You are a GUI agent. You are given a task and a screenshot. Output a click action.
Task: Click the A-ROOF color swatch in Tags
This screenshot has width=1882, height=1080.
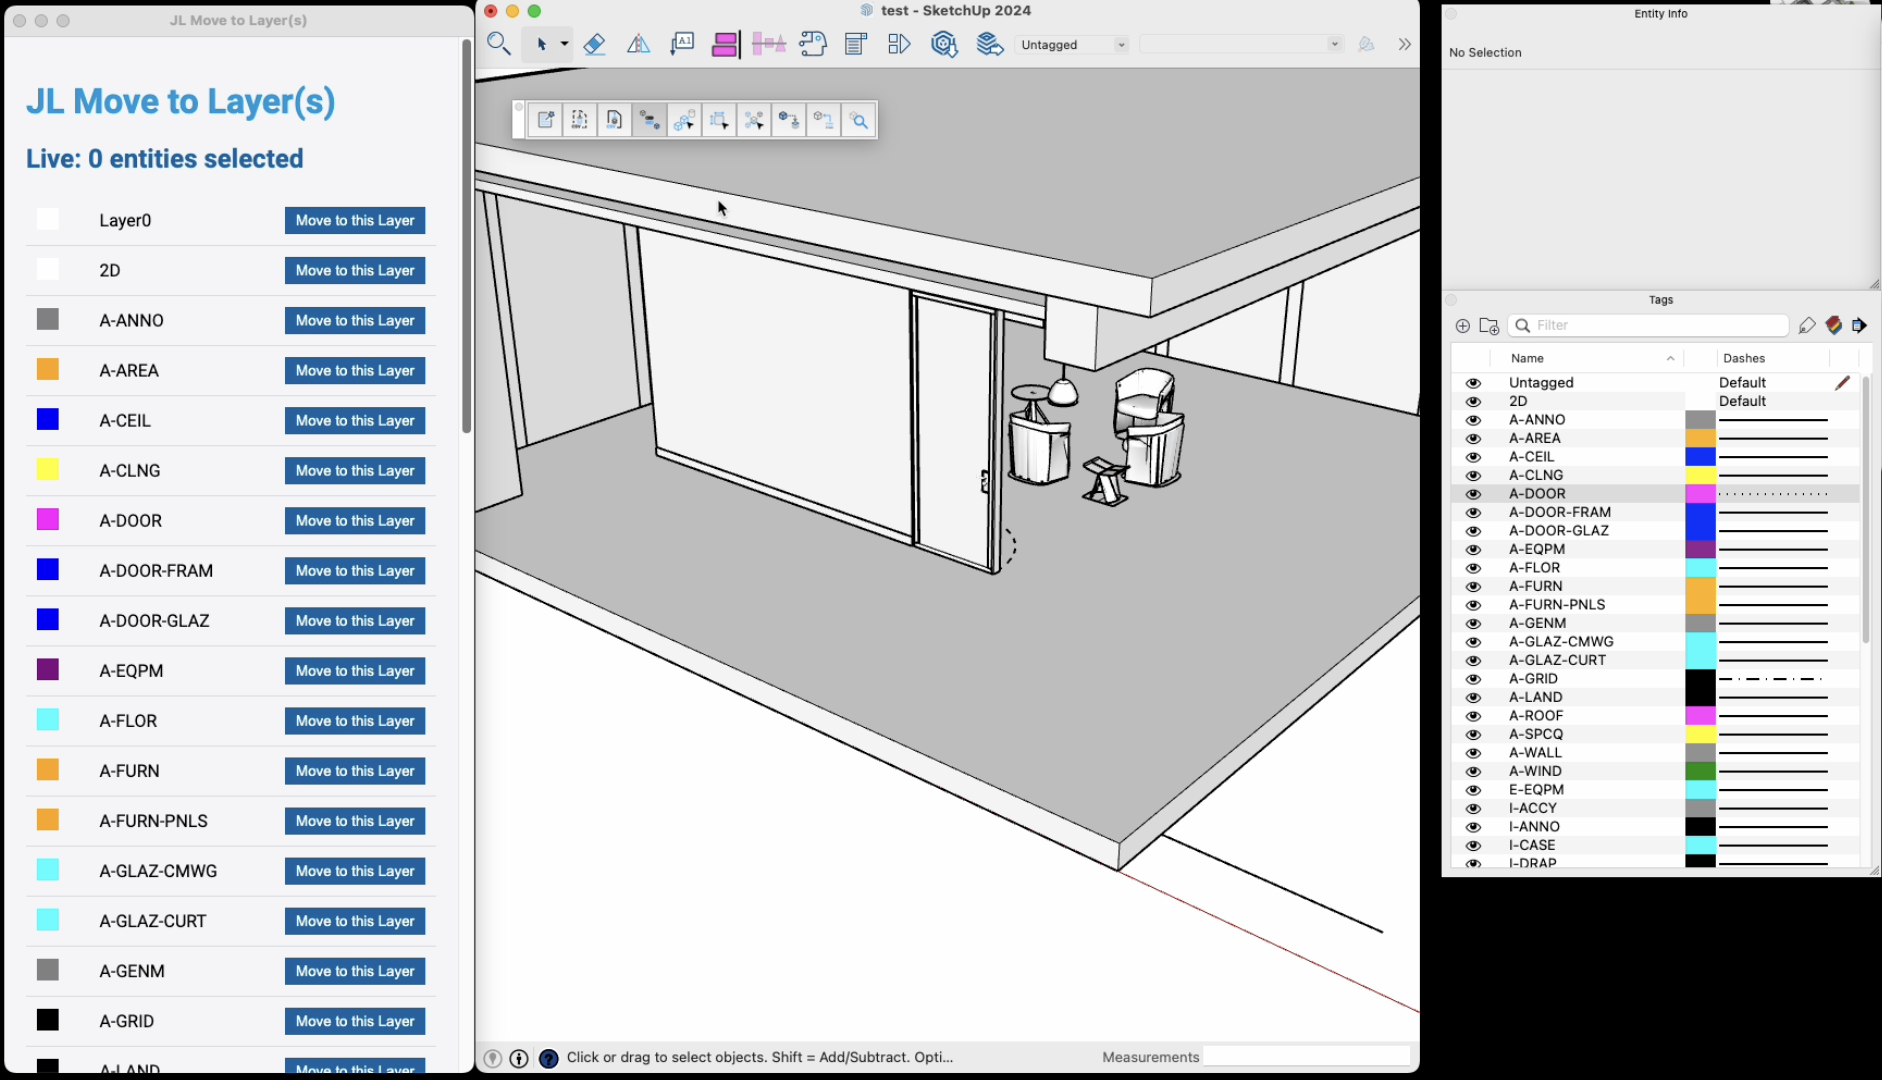click(1700, 716)
